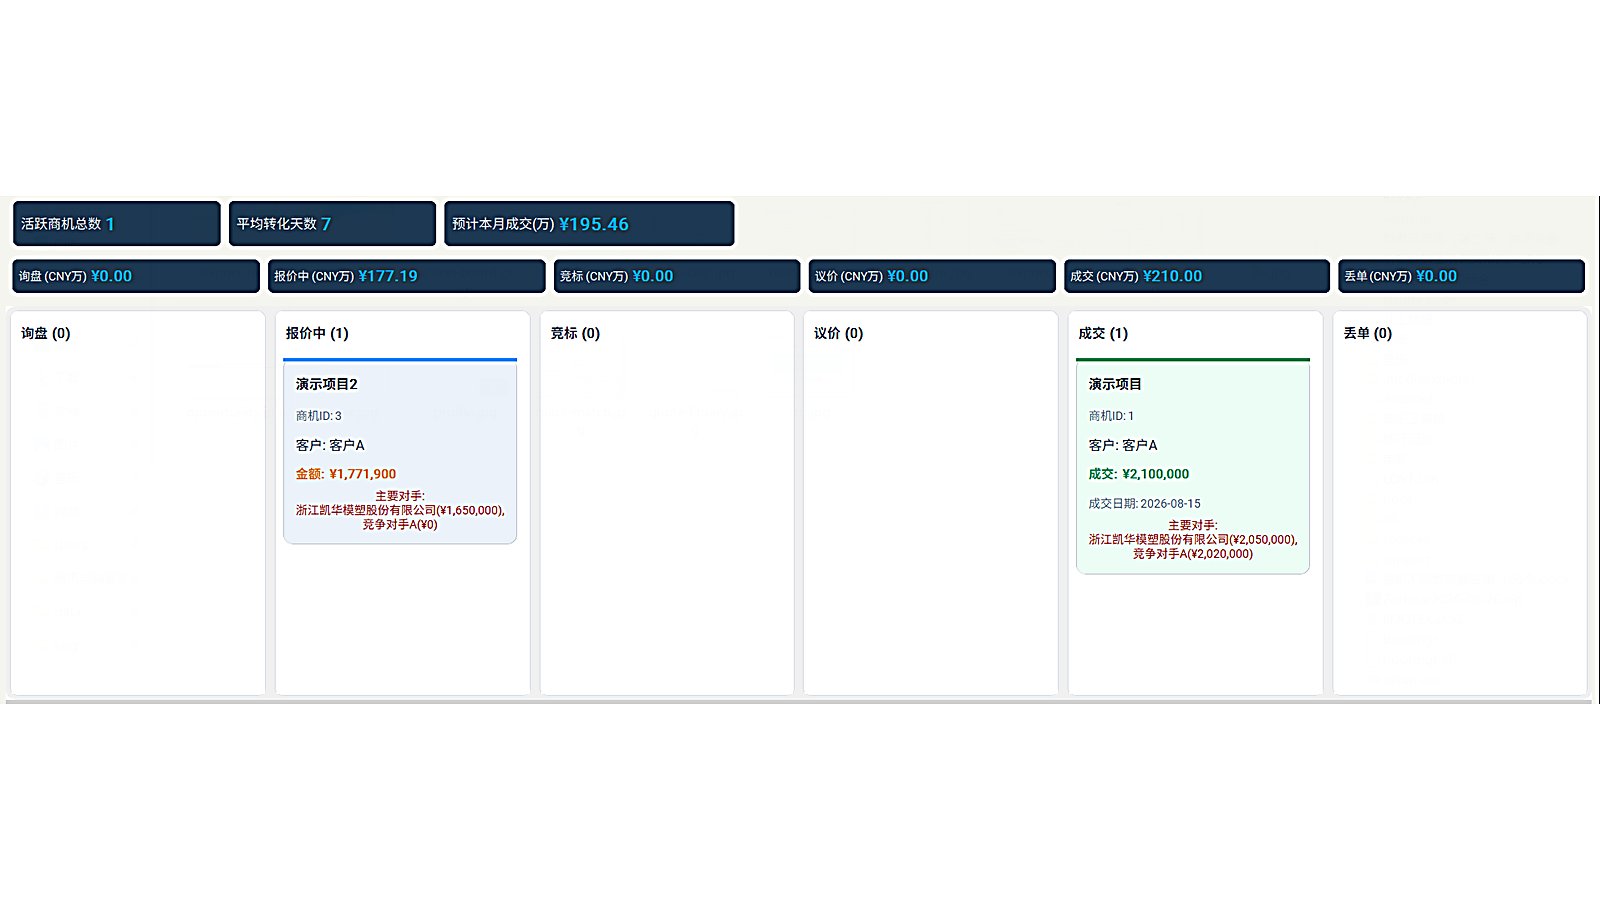Click the 成交: ¥2,100,000 amount

pyautogui.click(x=1139, y=474)
